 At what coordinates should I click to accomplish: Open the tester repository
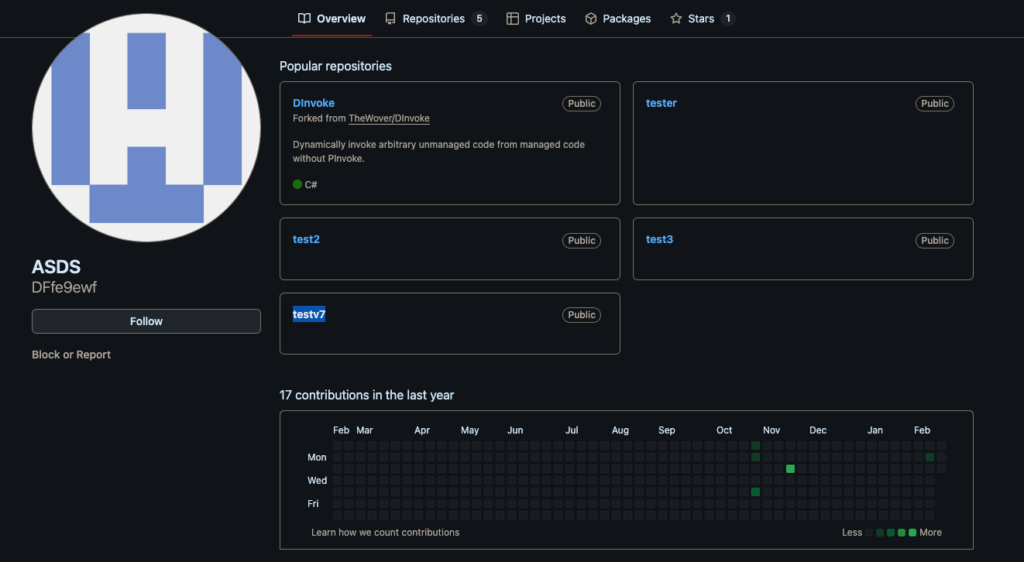click(661, 103)
